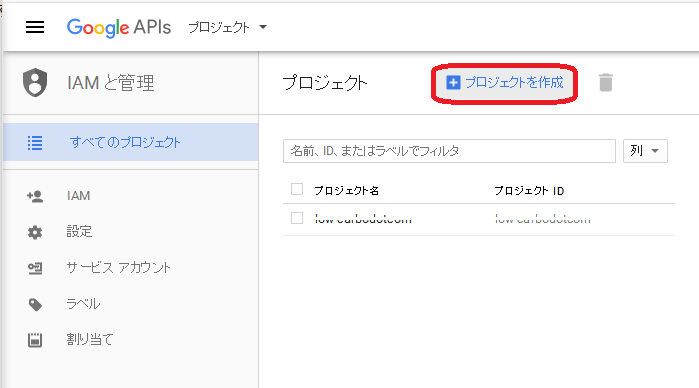Open the プロジェクト dropdown in header
Viewport: 699px width, 388px height.
[227, 27]
